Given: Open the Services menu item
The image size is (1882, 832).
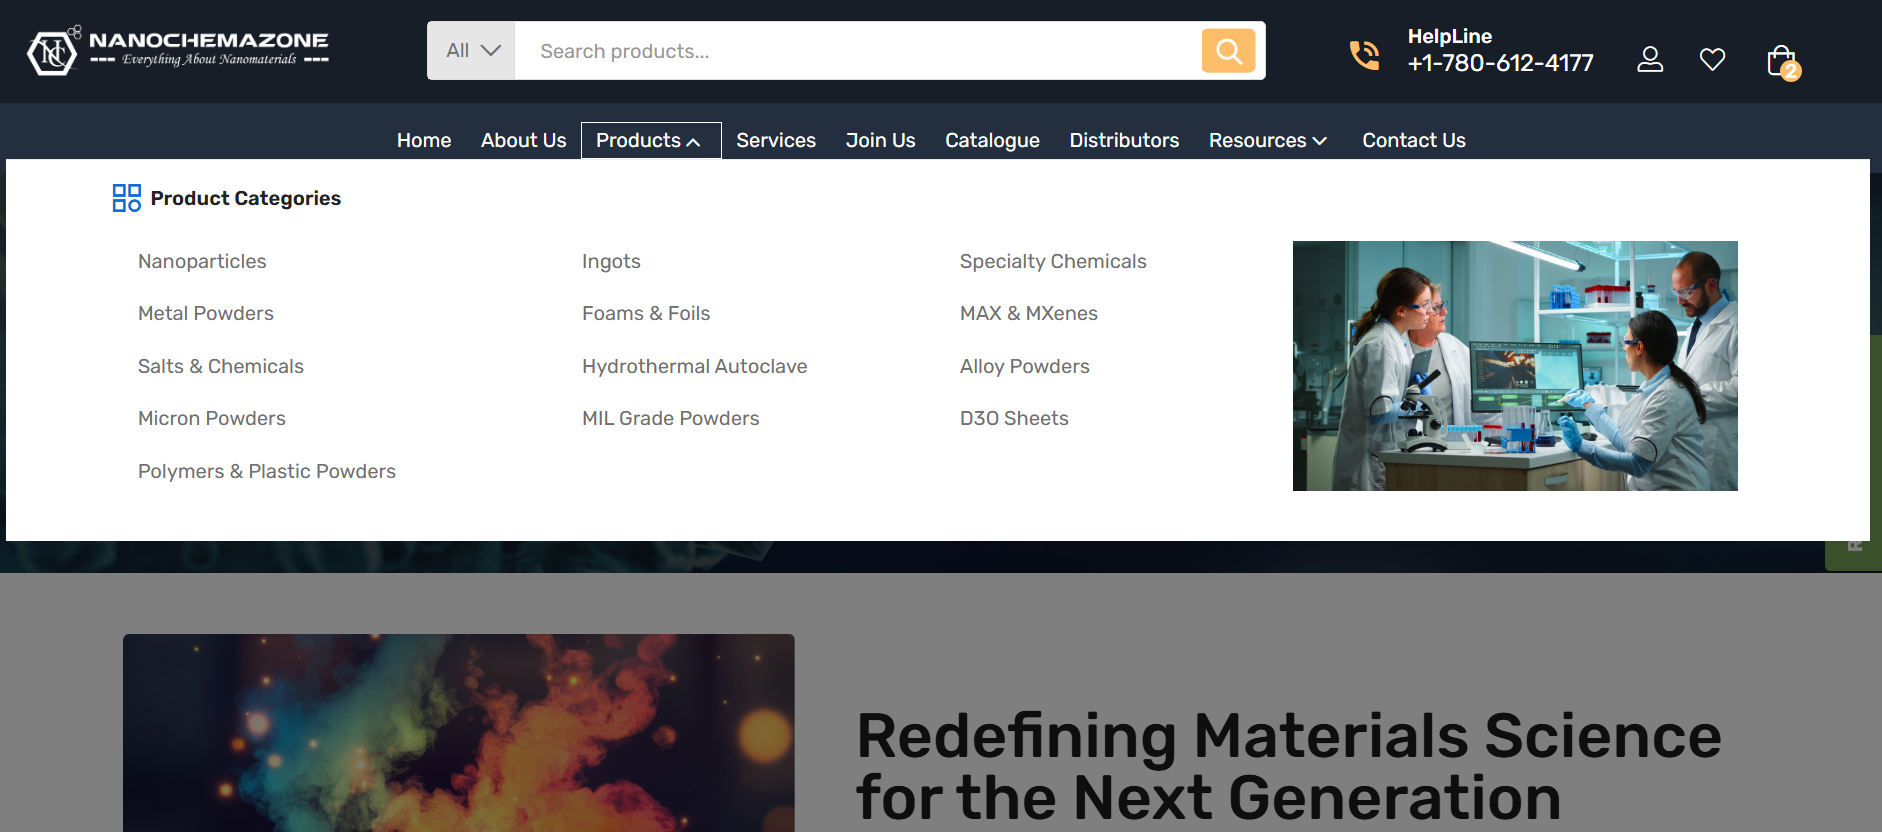Looking at the screenshot, I should pyautogui.click(x=776, y=141).
